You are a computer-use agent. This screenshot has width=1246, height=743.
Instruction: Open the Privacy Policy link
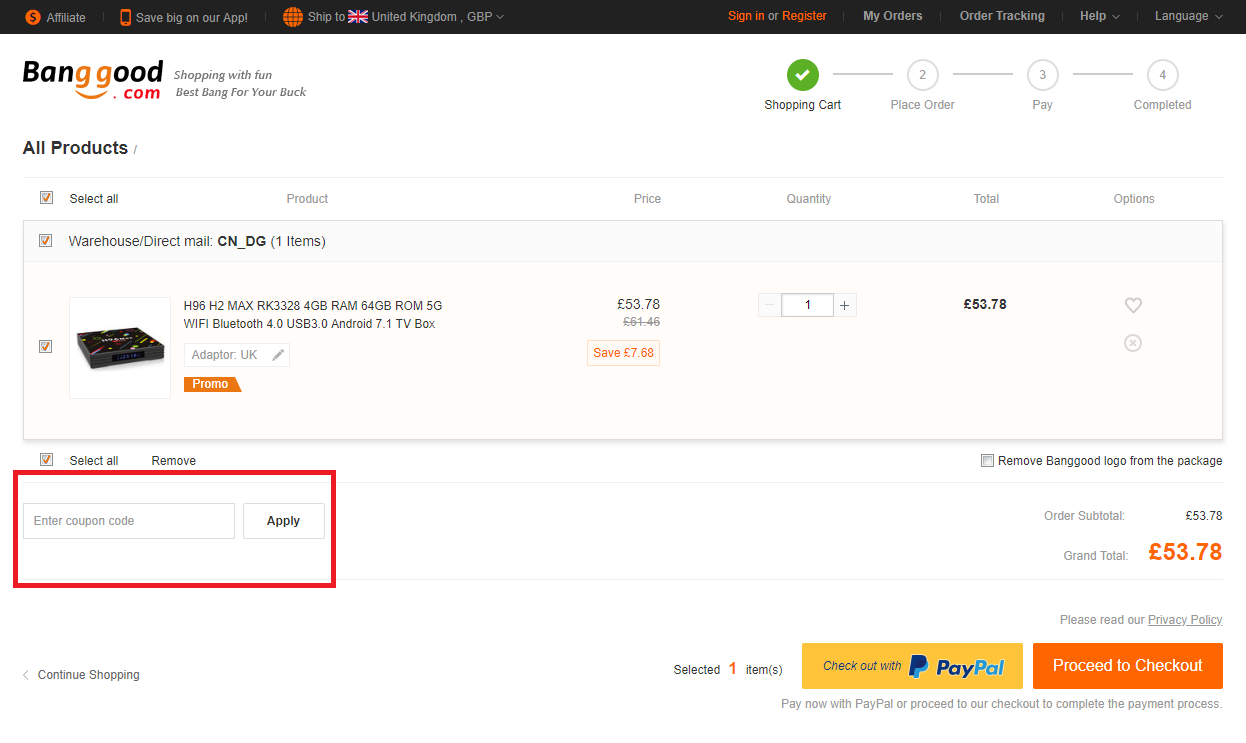(x=1185, y=620)
